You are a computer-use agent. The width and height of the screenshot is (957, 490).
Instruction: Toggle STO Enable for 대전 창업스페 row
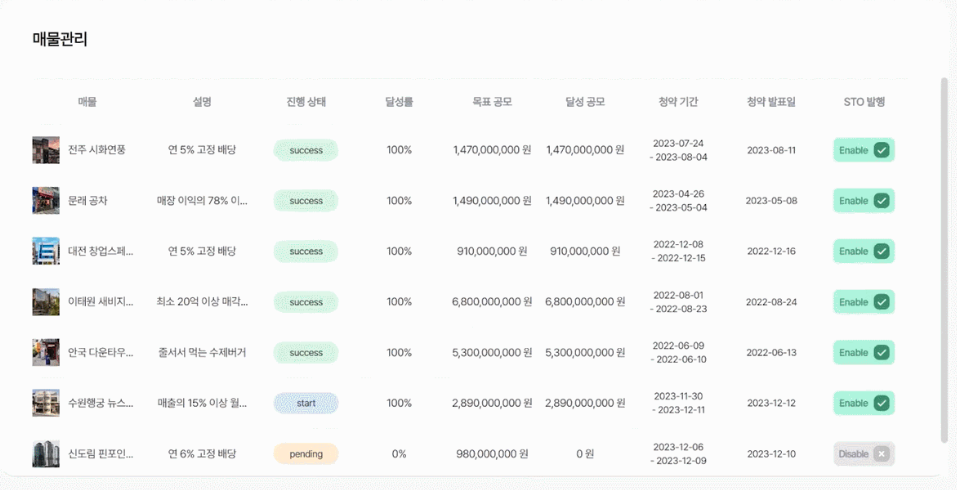click(x=864, y=251)
